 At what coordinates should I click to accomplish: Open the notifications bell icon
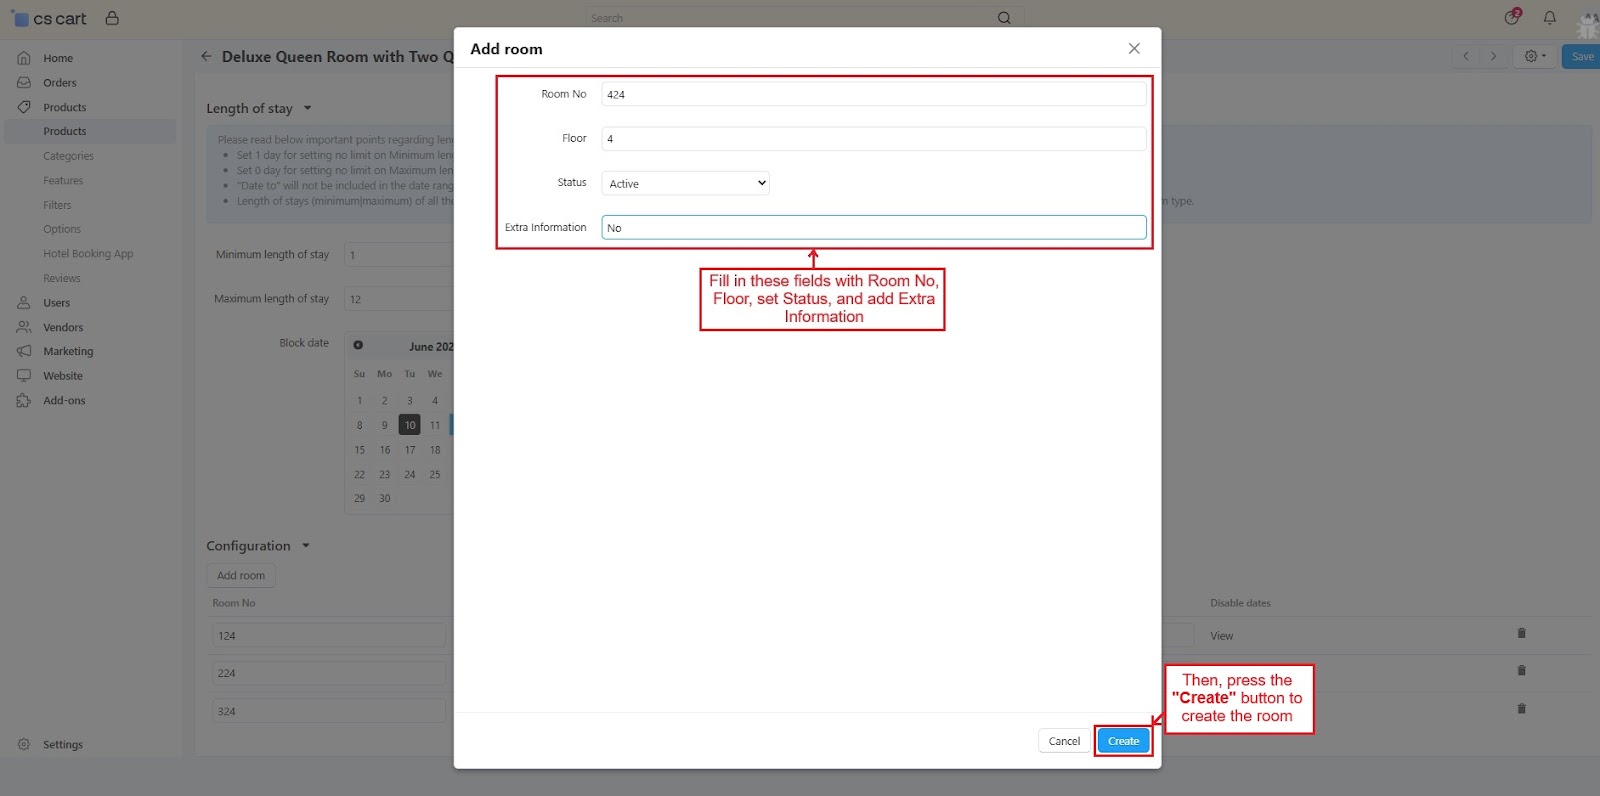pos(1549,18)
